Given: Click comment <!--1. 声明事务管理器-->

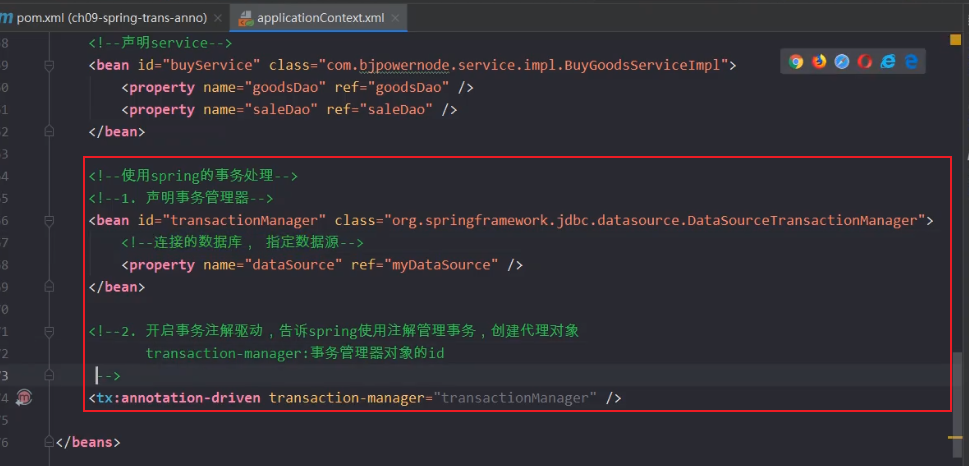Looking at the screenshot, I should coord(181,198).
